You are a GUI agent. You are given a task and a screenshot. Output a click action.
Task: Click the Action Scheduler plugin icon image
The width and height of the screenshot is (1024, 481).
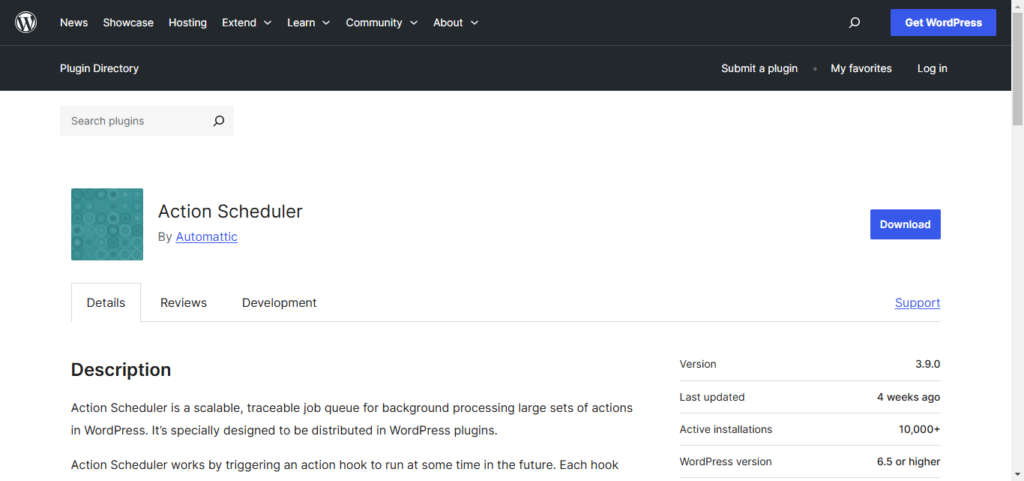(107, 224)
